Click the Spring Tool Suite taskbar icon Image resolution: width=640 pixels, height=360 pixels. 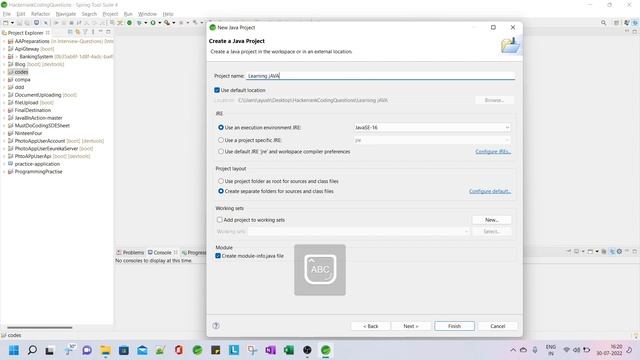point(325,350)
